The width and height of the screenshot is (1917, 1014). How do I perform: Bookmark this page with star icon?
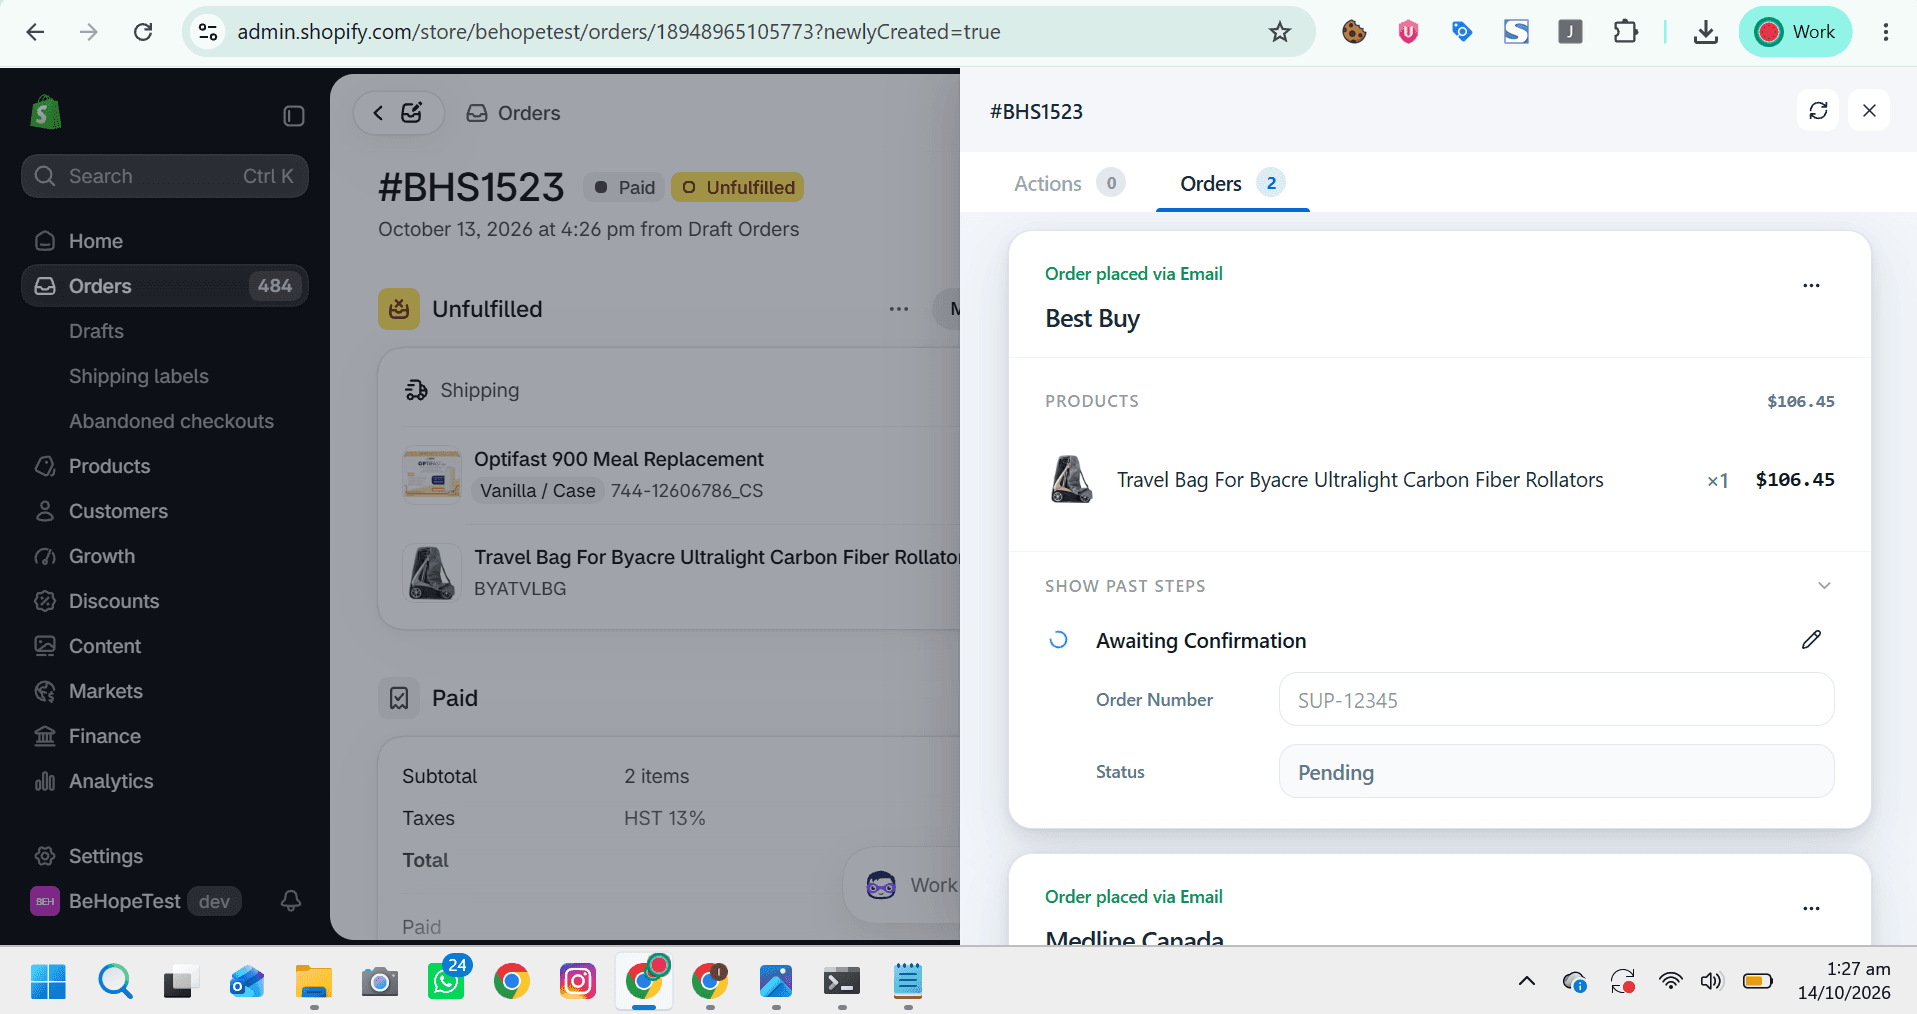click(x=1280, y=32)
